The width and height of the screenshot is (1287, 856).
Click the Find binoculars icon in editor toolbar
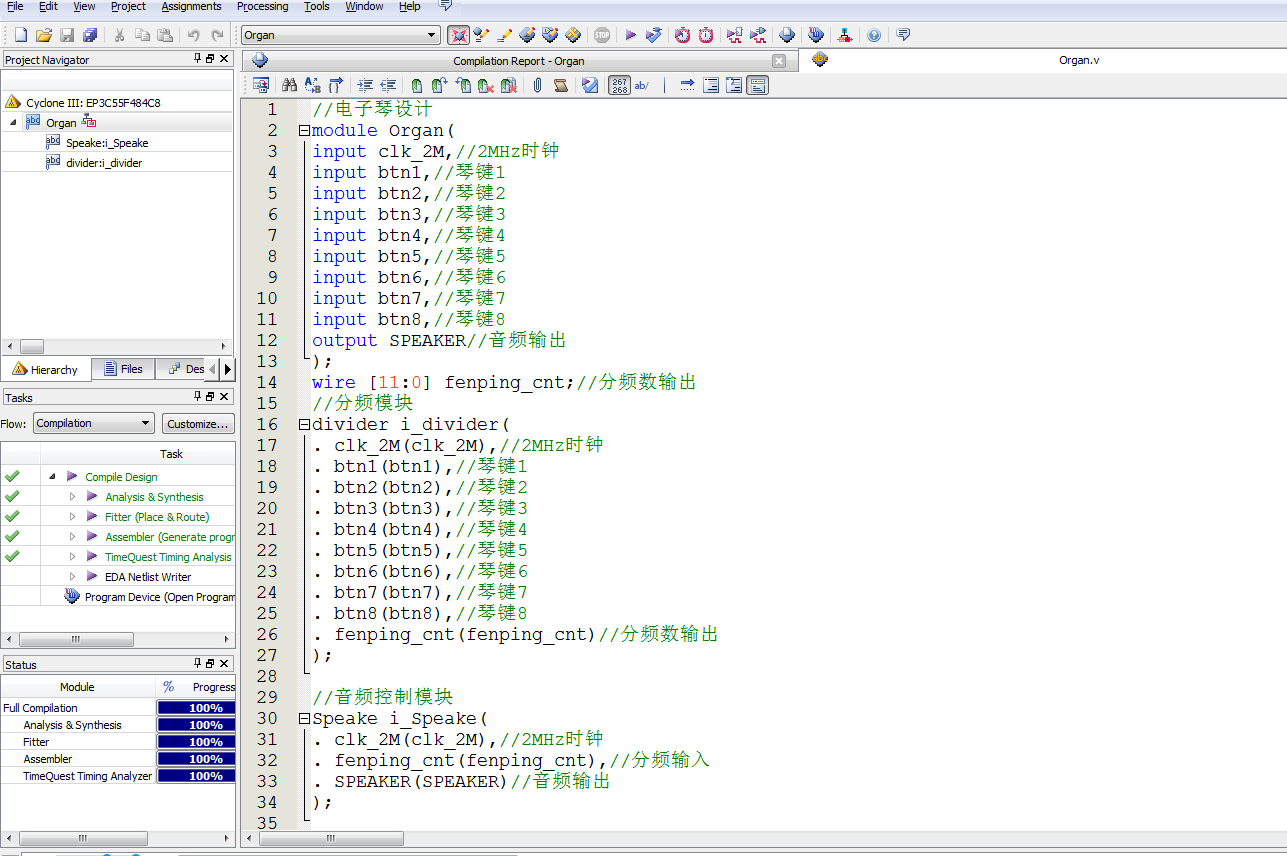click(x=289, y=86)
